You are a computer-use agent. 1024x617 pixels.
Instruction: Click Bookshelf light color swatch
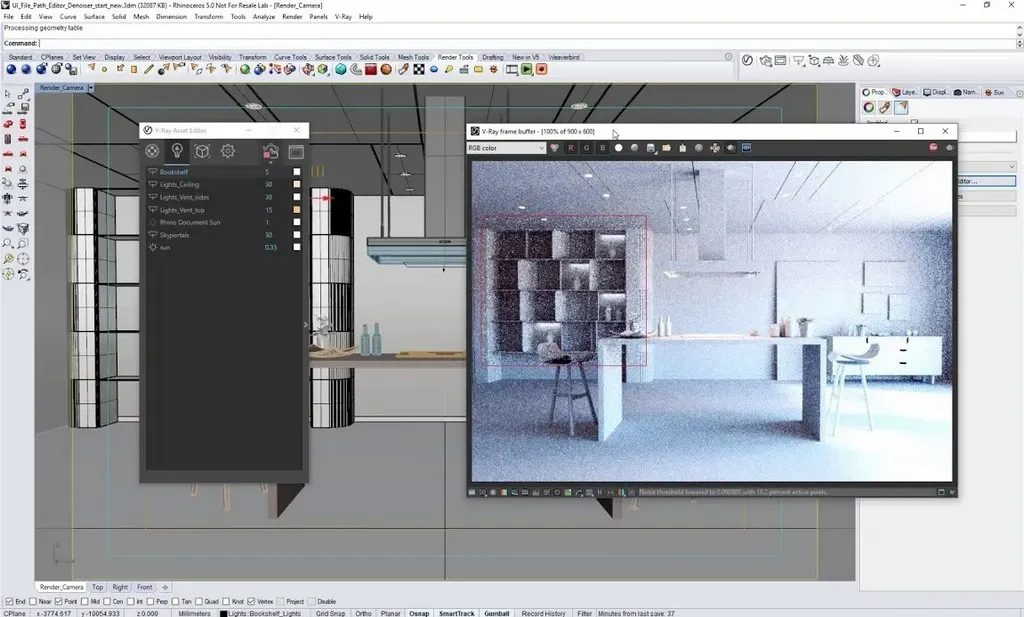296,172
